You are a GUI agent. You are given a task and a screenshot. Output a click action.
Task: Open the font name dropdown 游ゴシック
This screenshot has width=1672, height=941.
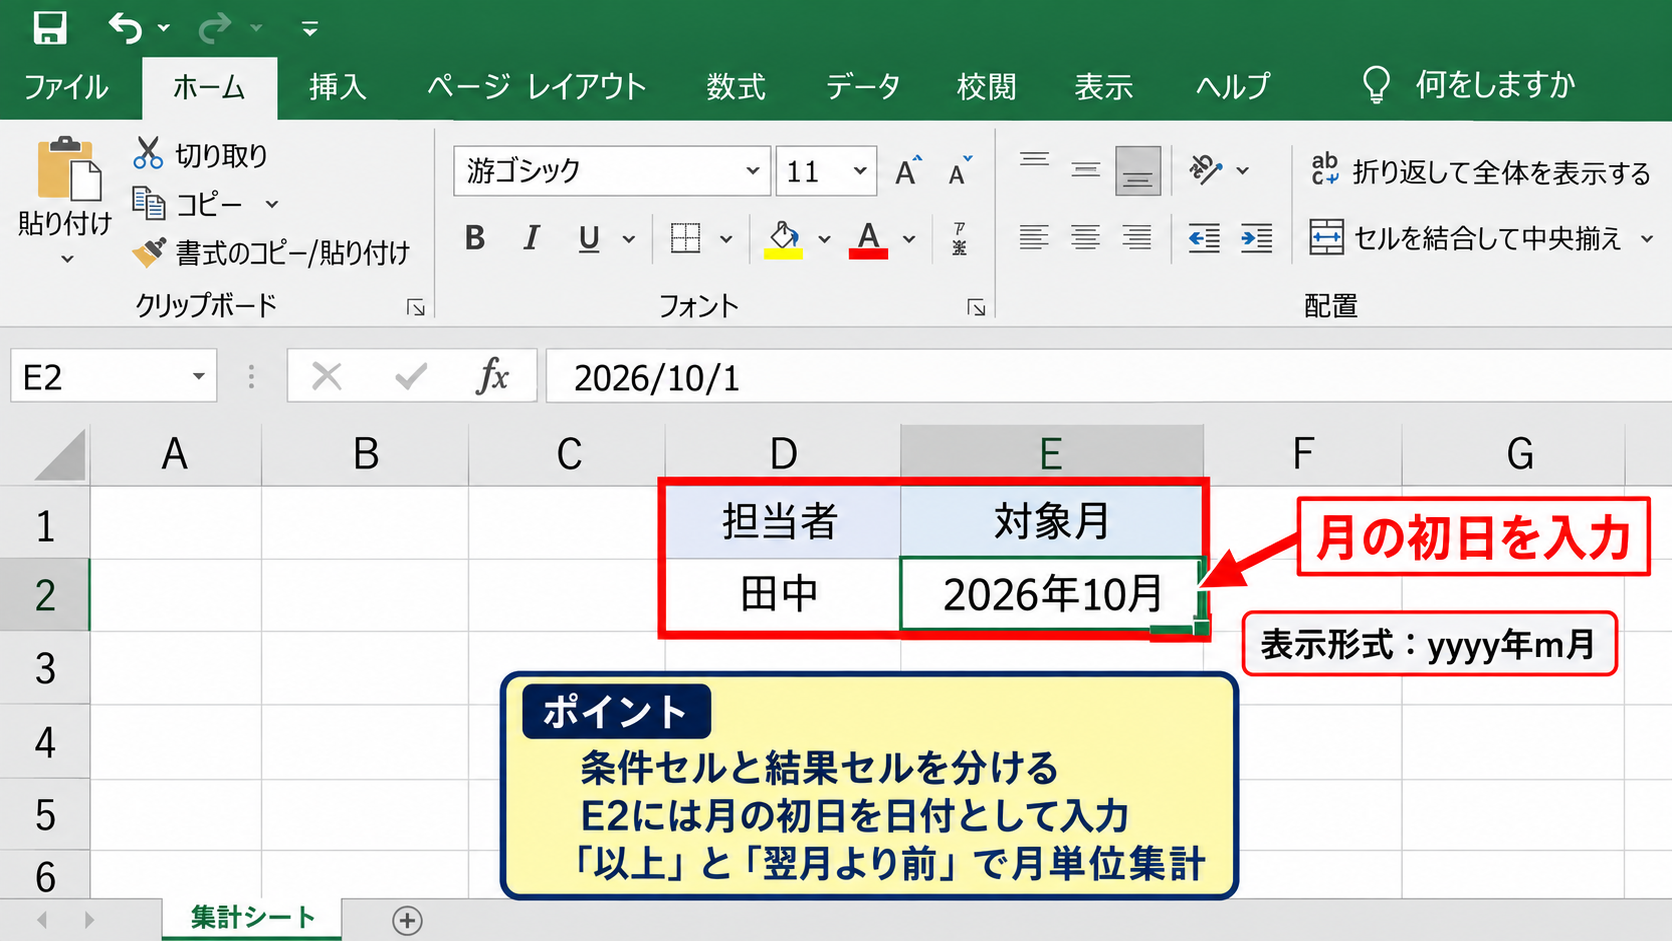tap(752, 171)
